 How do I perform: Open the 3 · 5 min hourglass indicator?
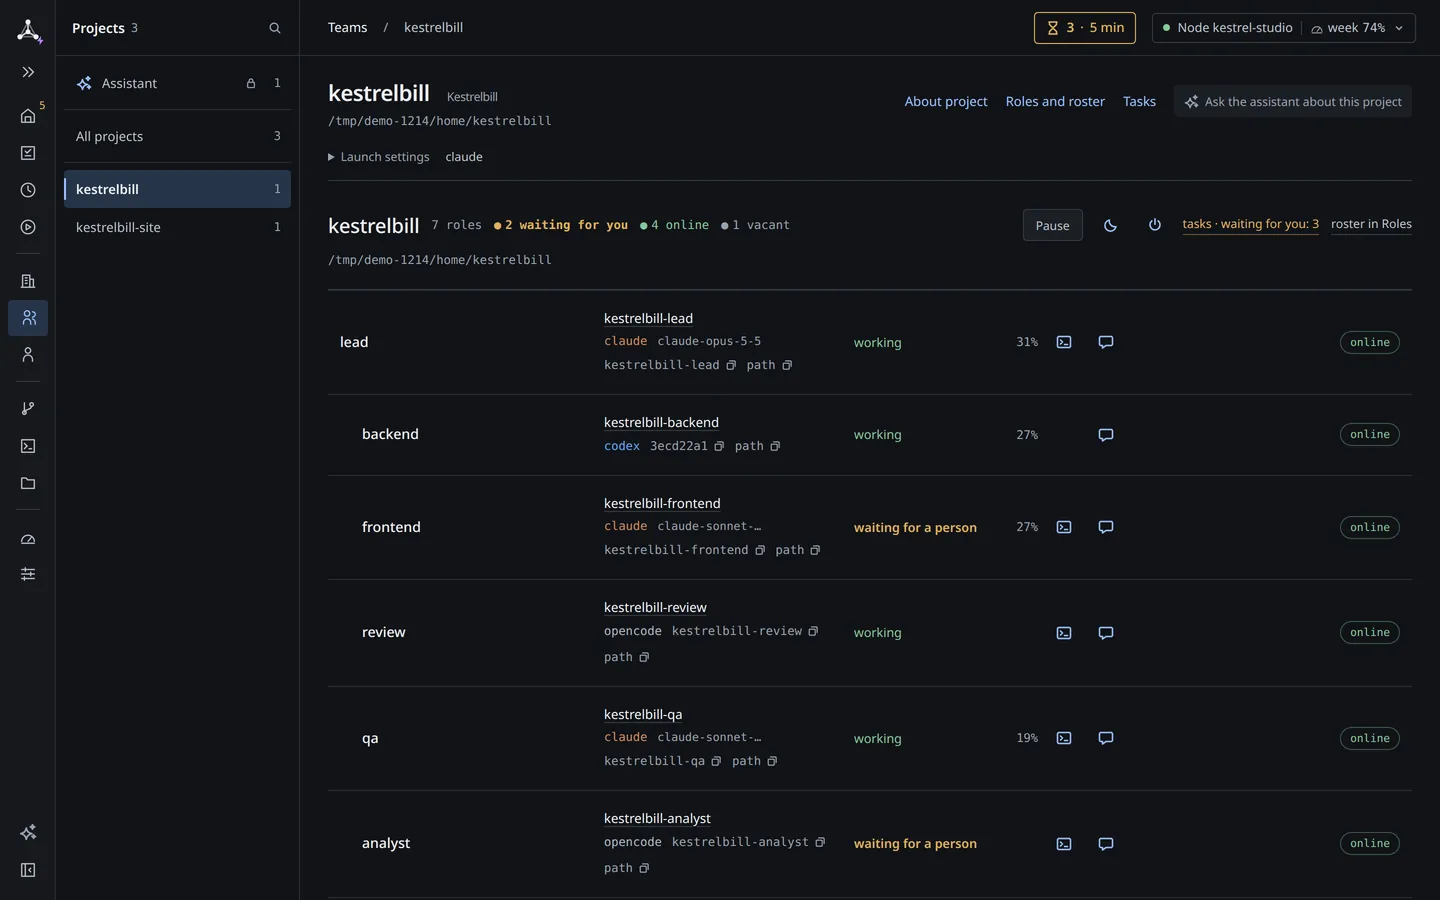pos(1085,28)
